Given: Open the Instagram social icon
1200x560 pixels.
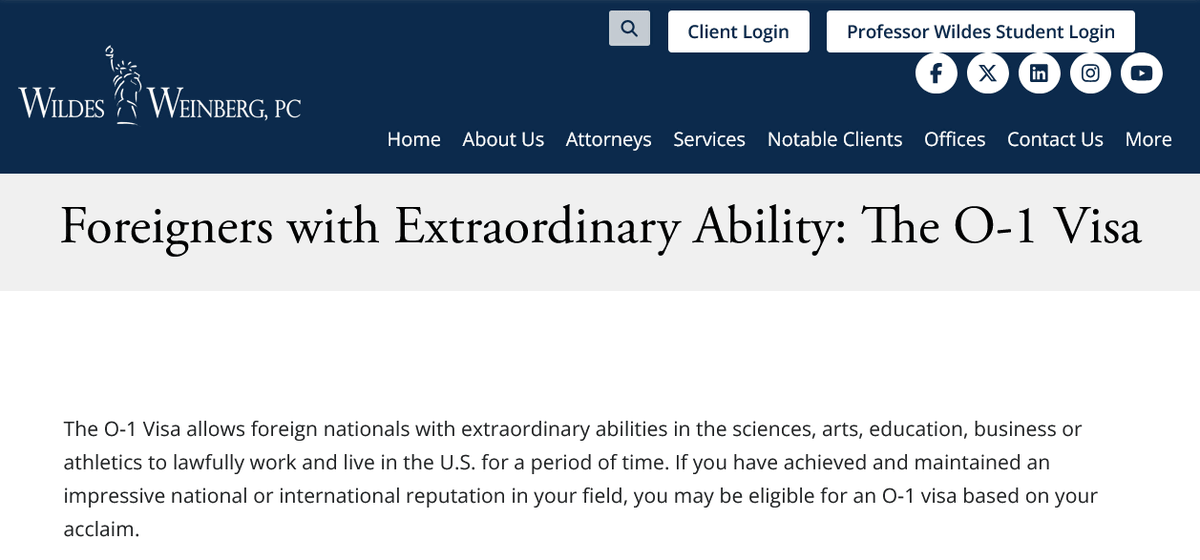Looking at the screenshot, I should [1090, 73].
